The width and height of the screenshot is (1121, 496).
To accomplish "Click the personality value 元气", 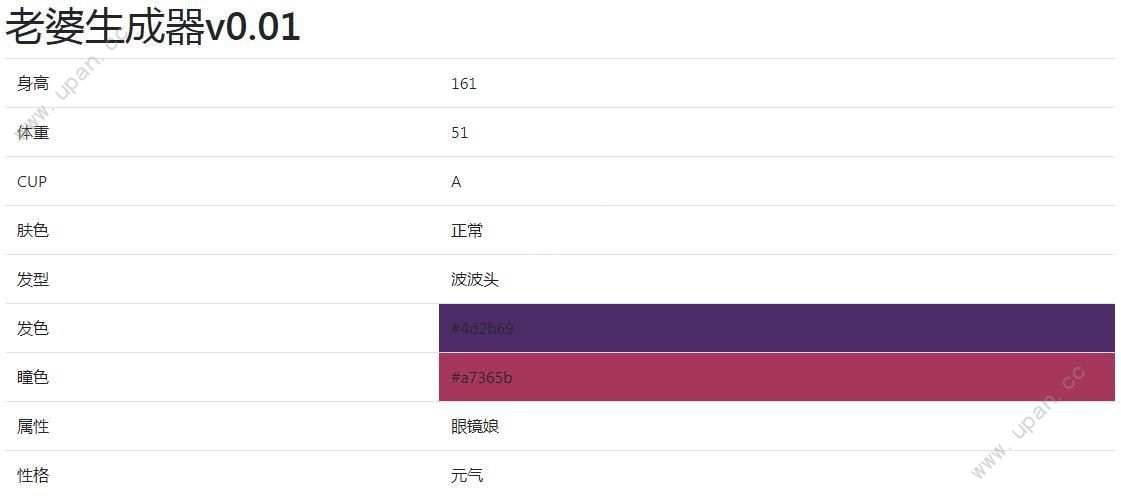I will [x=467, y=475].
